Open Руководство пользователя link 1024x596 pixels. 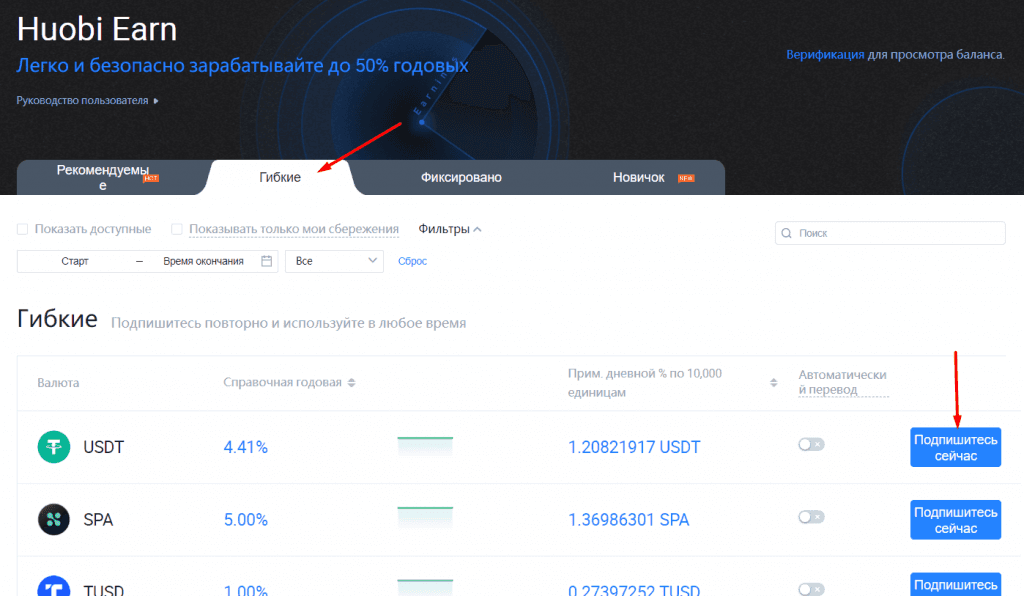pos(82,101)
